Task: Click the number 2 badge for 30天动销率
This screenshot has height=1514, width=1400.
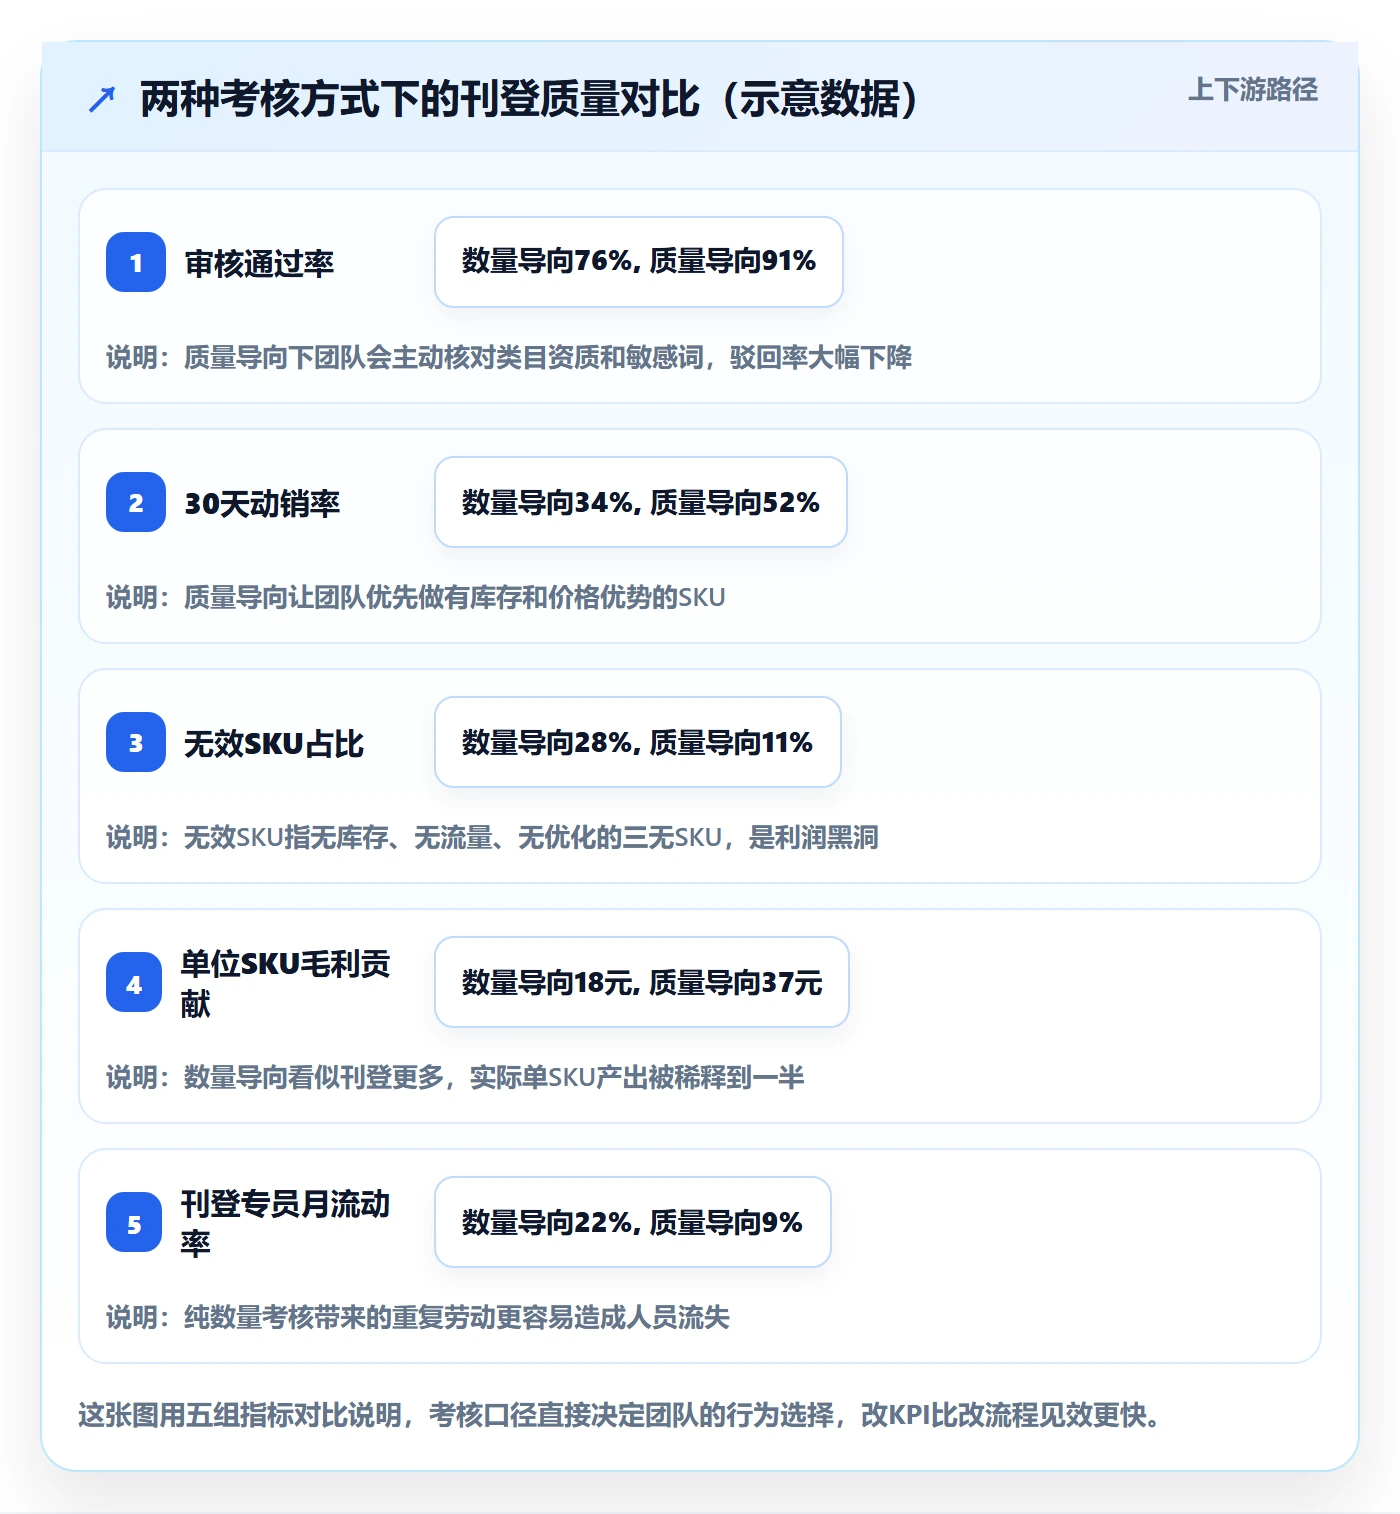Action: tap(136, 502)
